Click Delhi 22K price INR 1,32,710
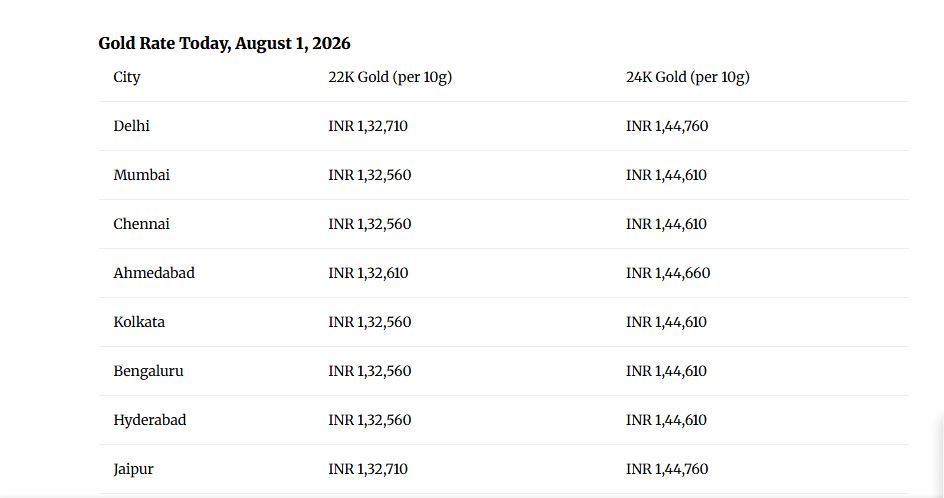 tap(368, 126)
